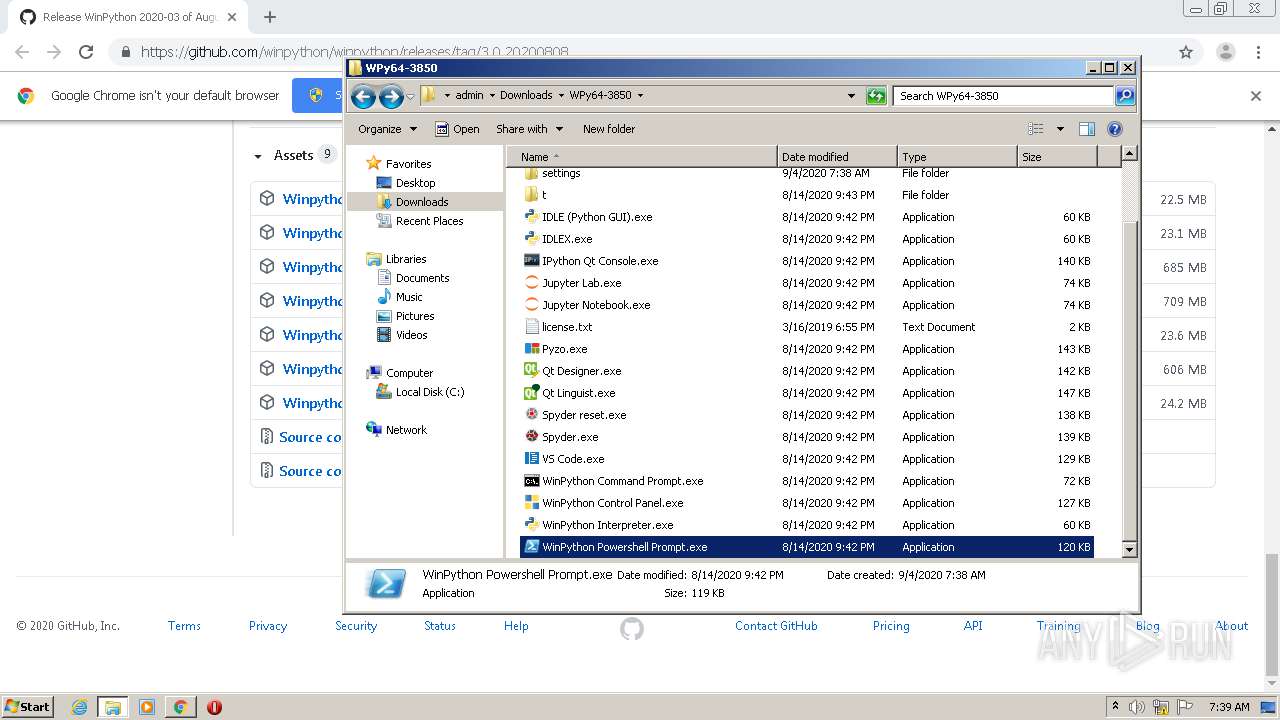Select the Spyder.exe icon
Screen dimensions: 1280x720
pos(532,437)
